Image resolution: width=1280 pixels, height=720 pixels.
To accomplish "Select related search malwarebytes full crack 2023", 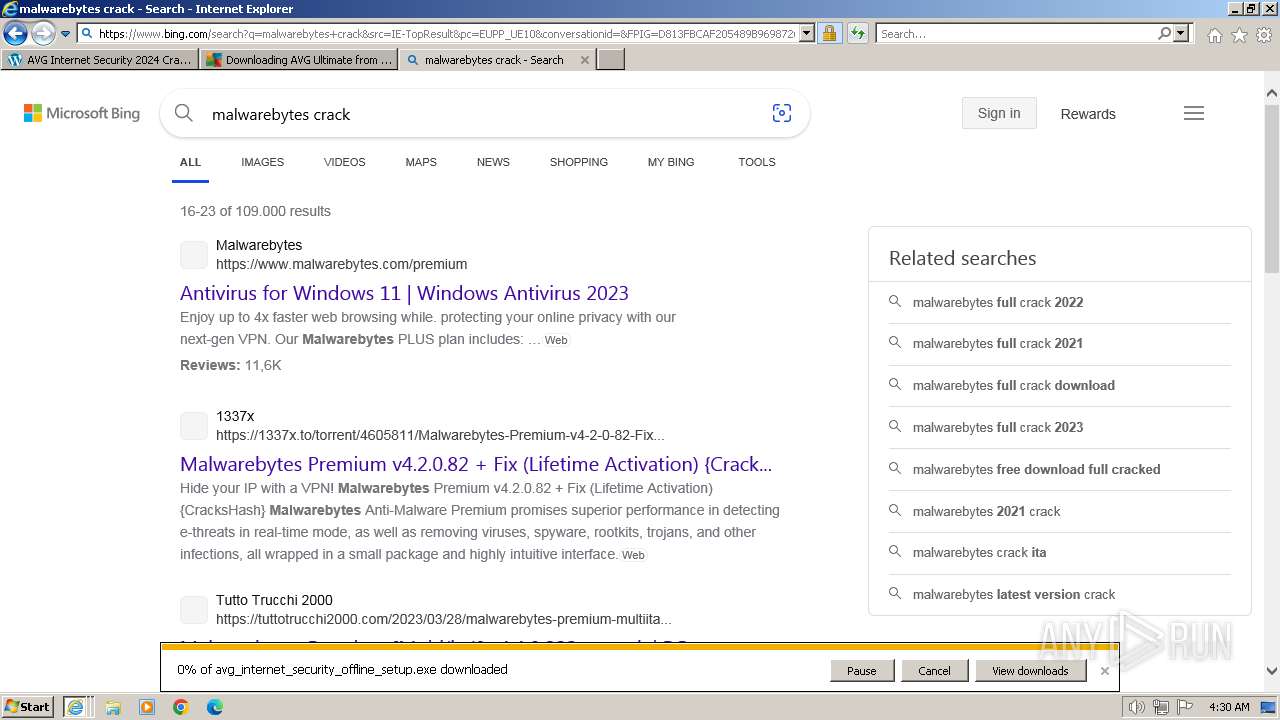I will tap(998, 427).
